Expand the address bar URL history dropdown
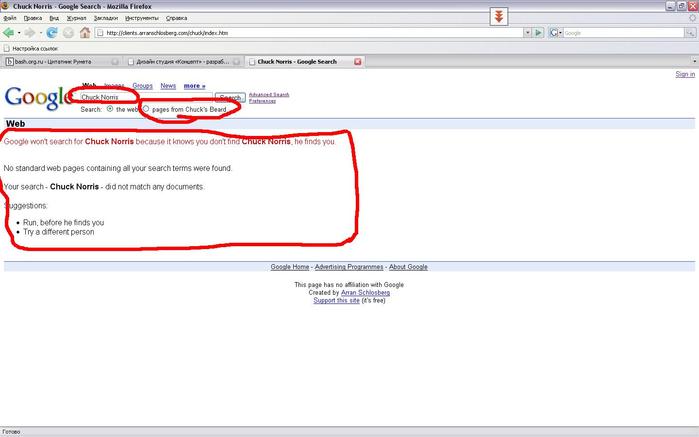Image resolution: width=699 pixels, height=437 pixels. [x=527, y=33]
